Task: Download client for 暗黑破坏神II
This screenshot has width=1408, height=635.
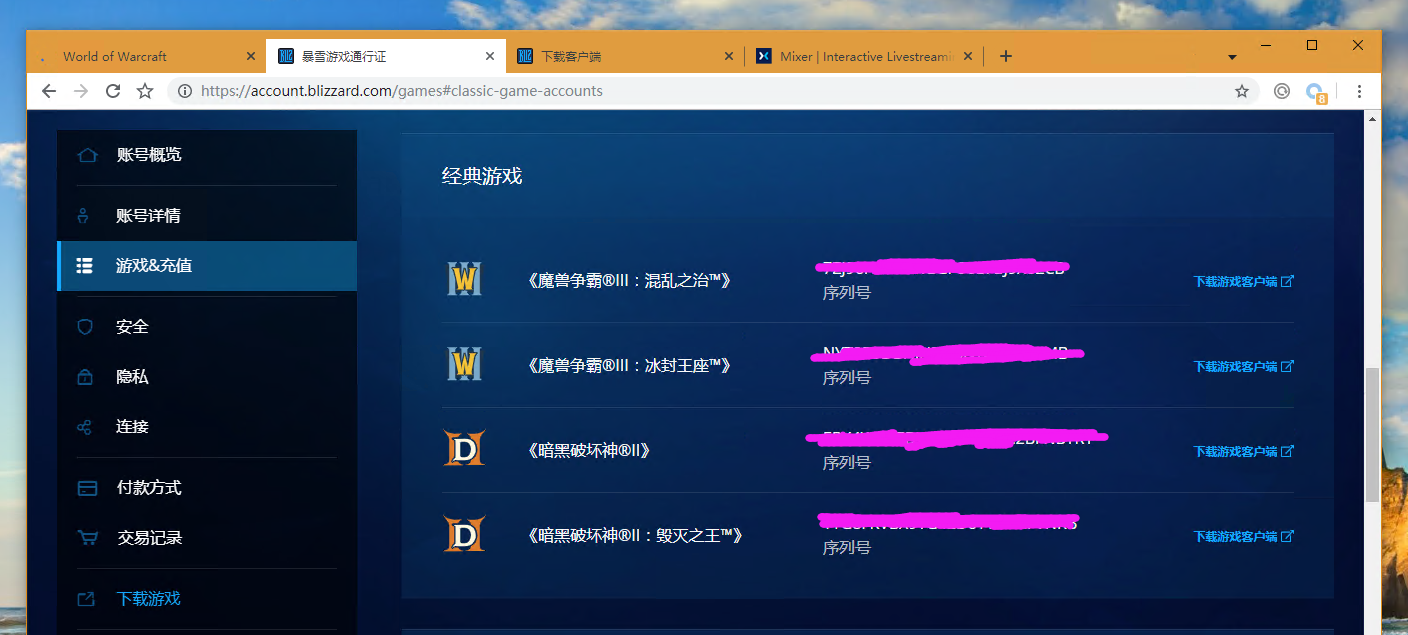Action: point(1243,452)
